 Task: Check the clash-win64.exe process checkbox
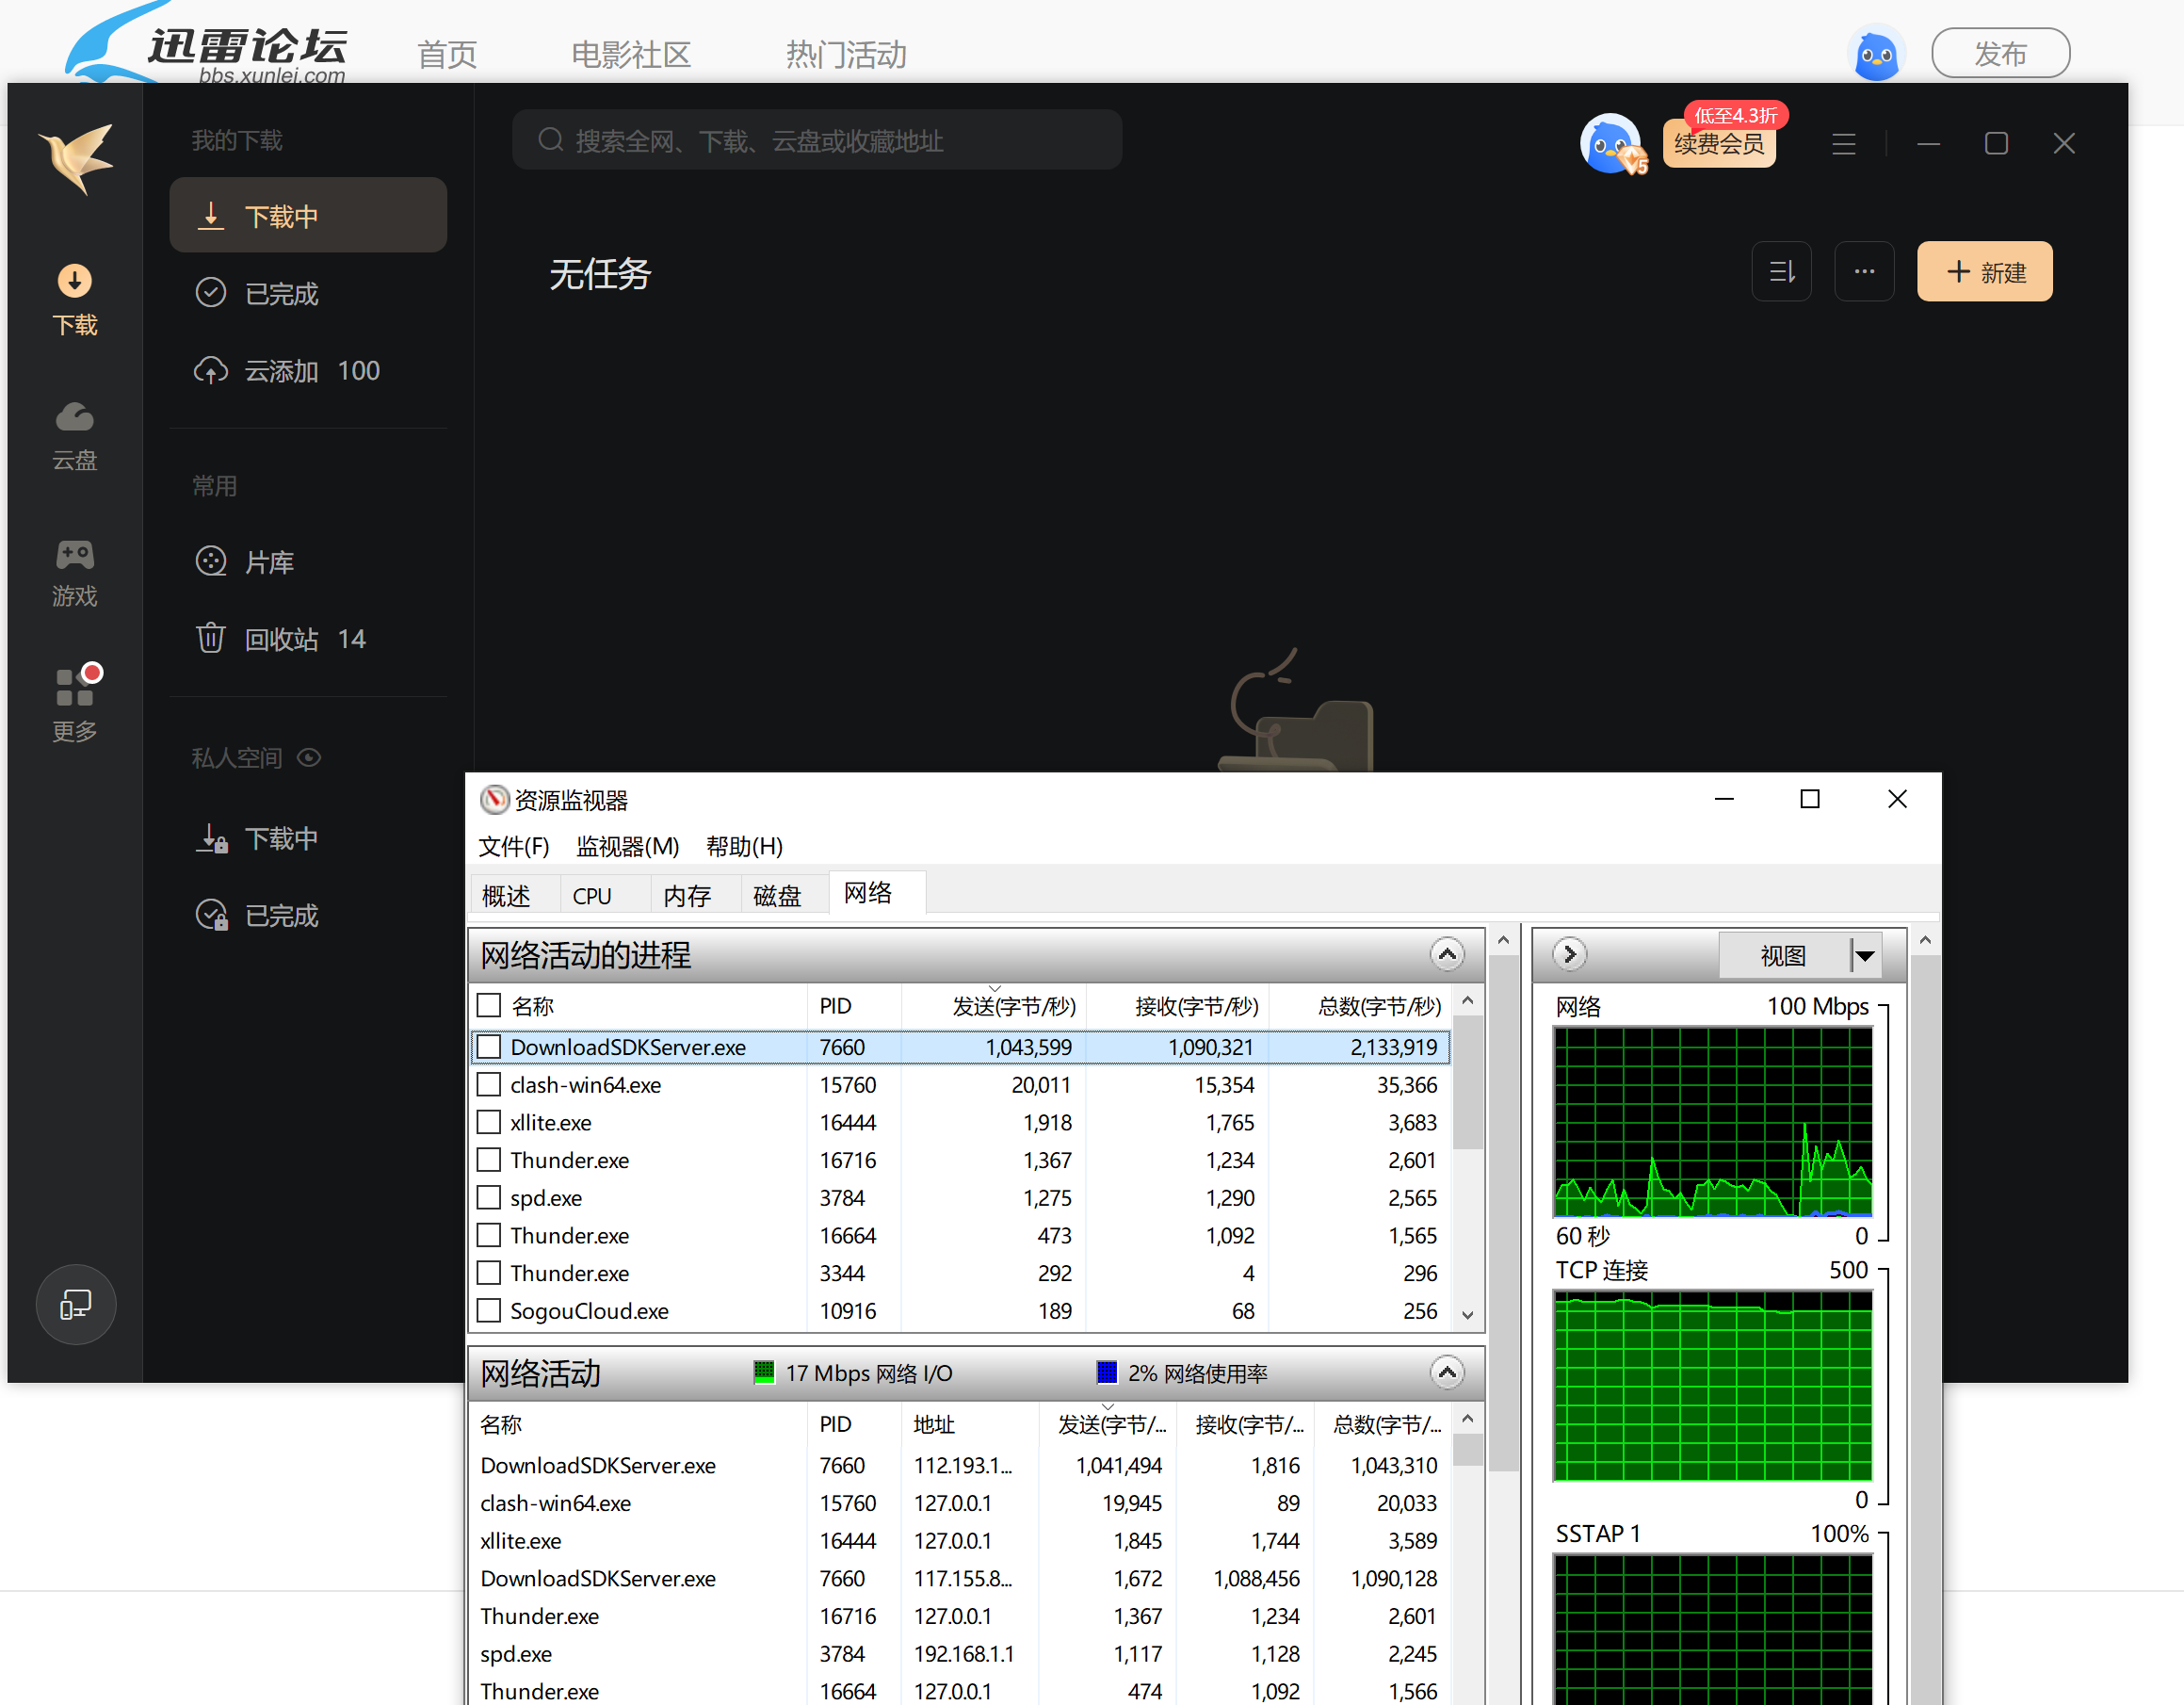pyautogui.click(x=489, y=1084)
